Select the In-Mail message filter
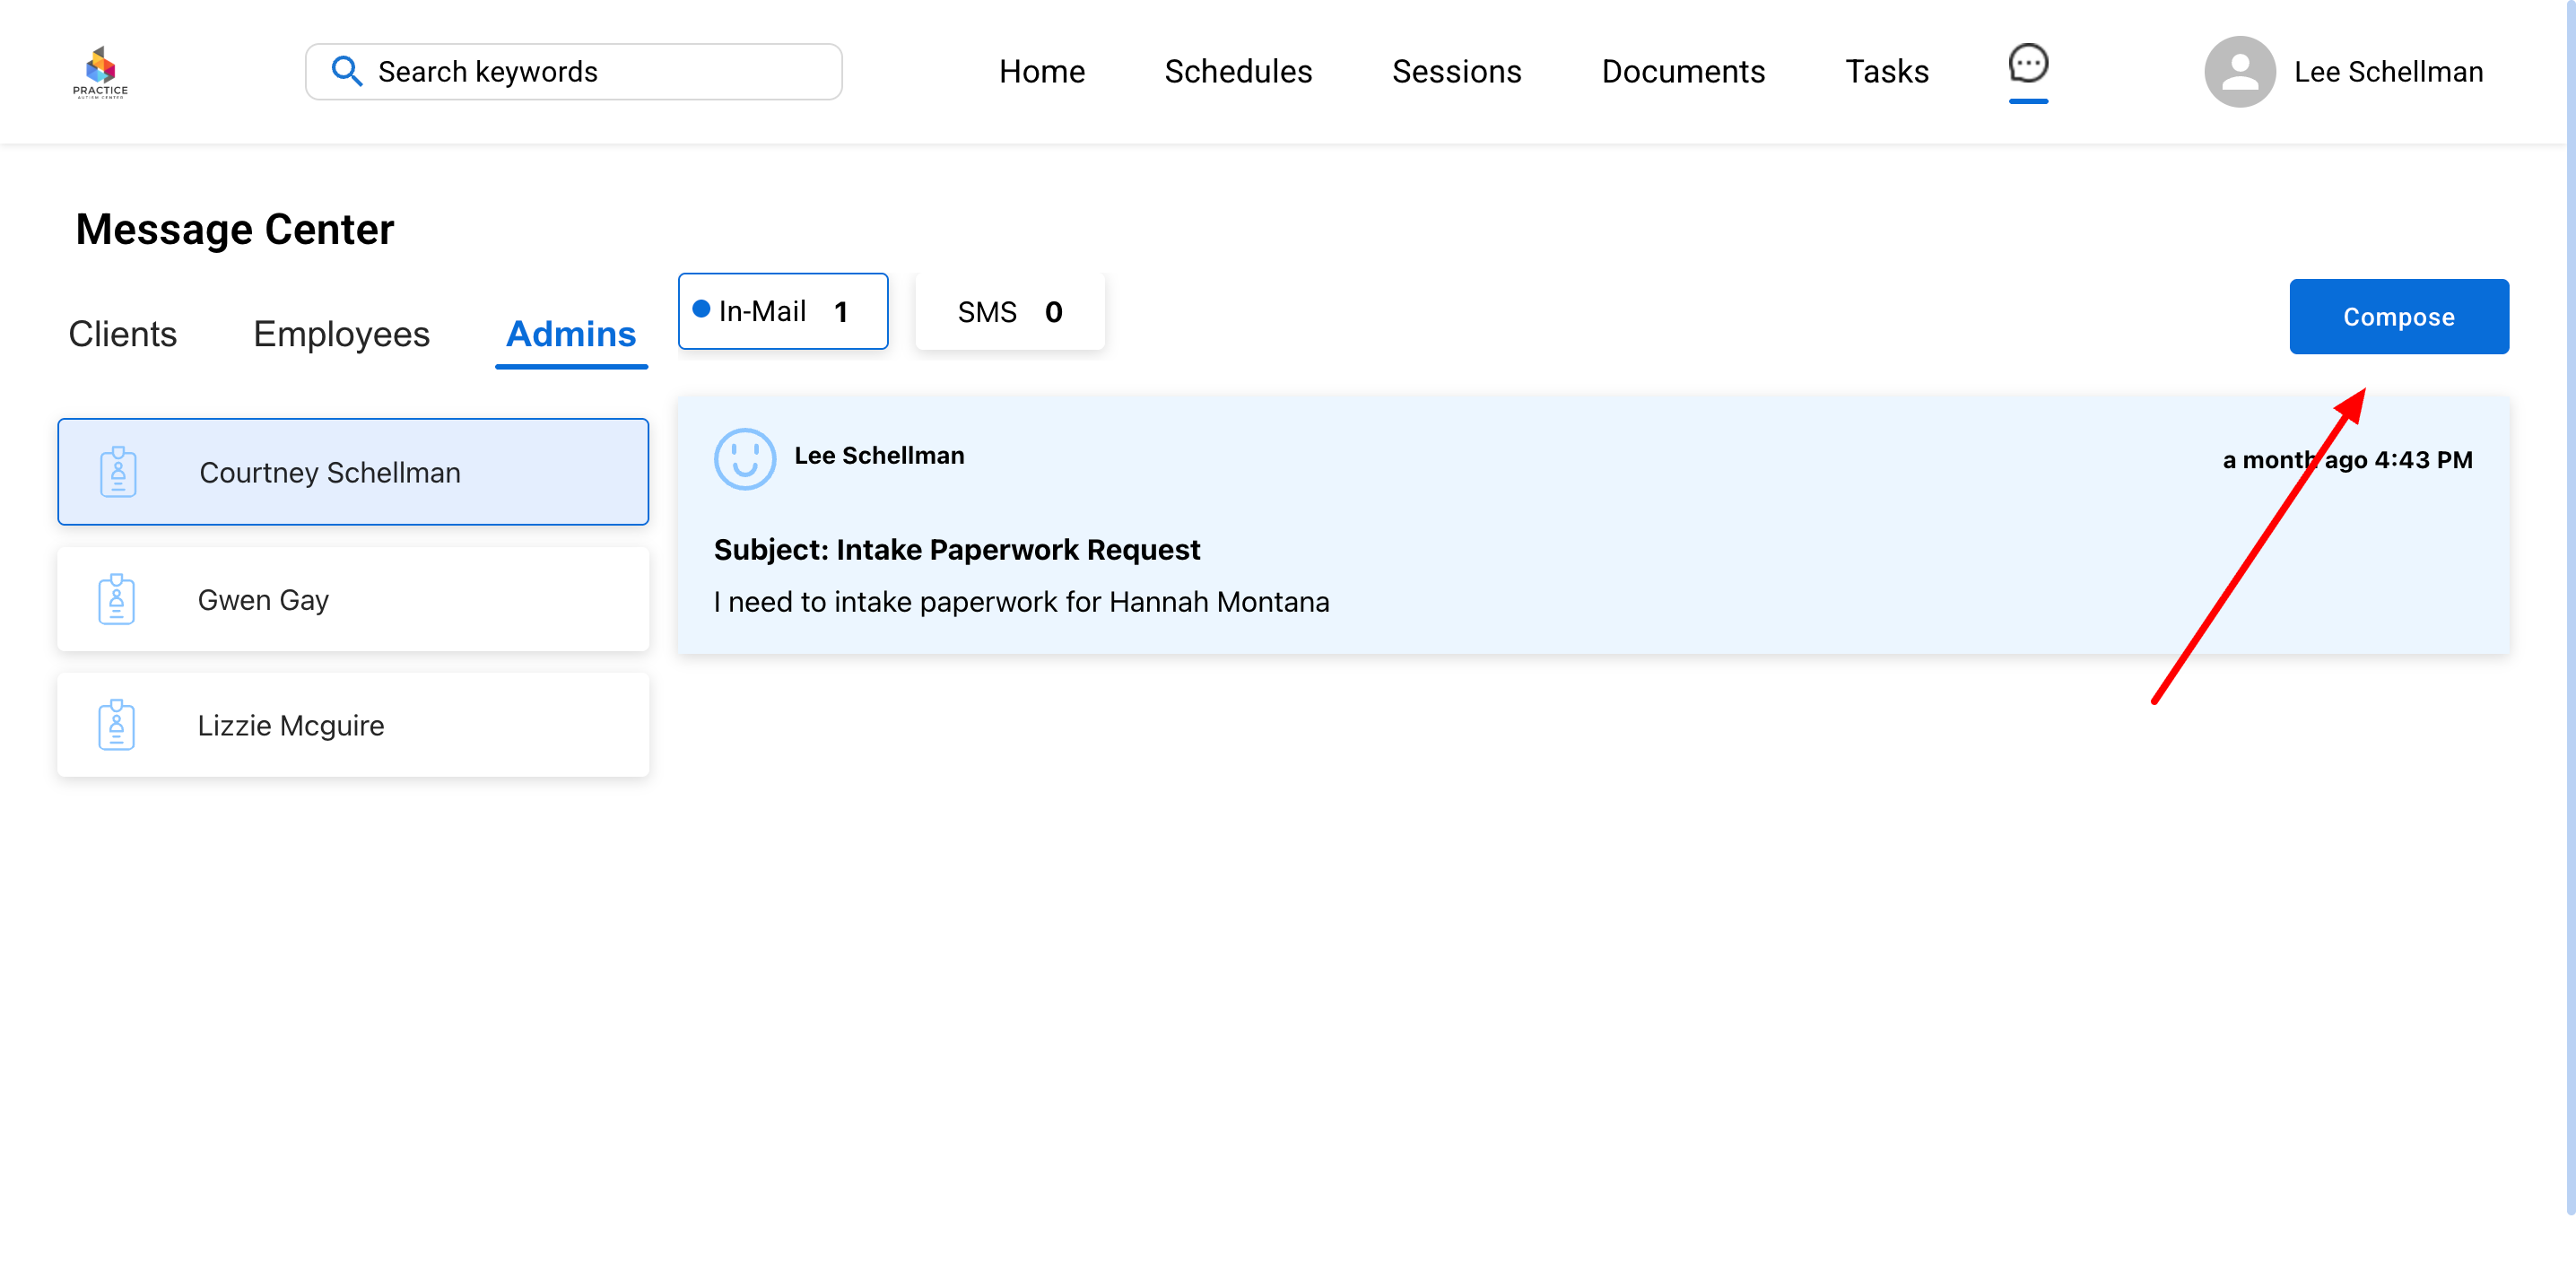Viewport: 2576px width, 1288px height. pos(782,311)
